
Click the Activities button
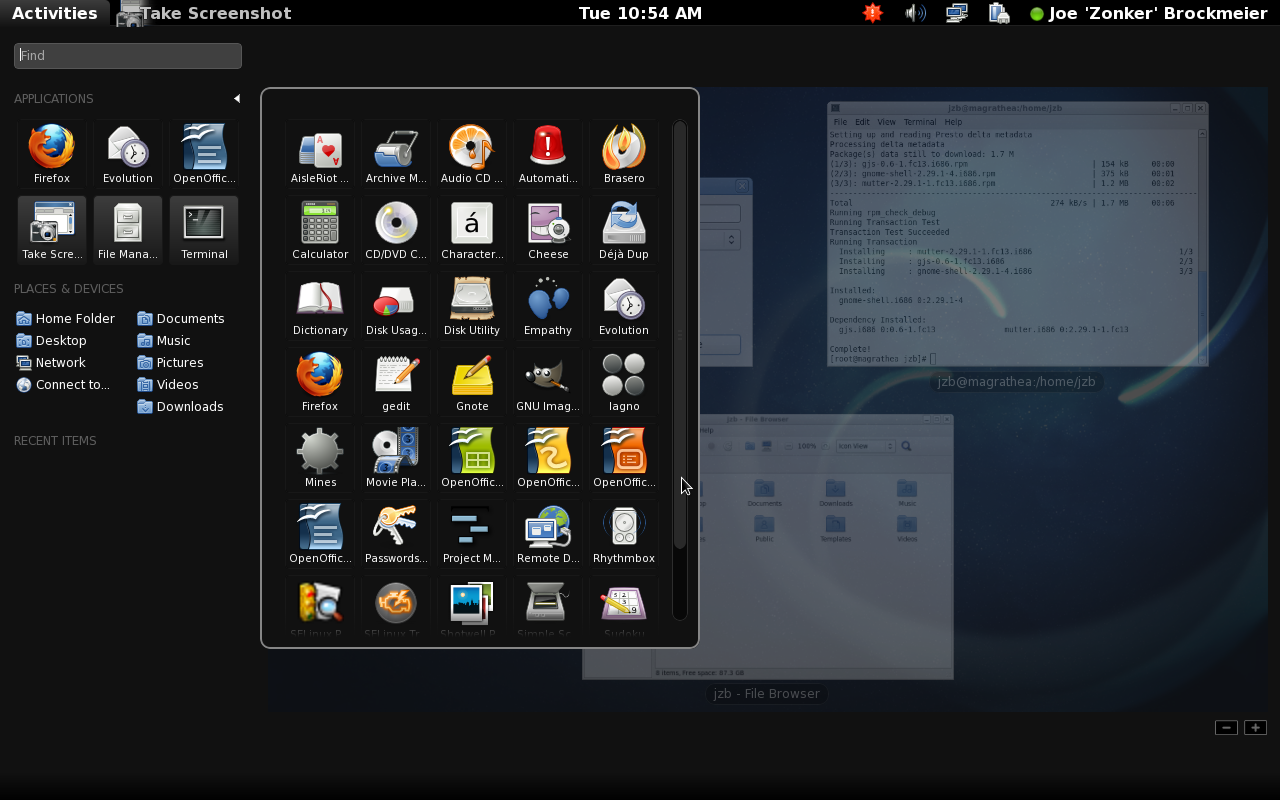(54, 13)
